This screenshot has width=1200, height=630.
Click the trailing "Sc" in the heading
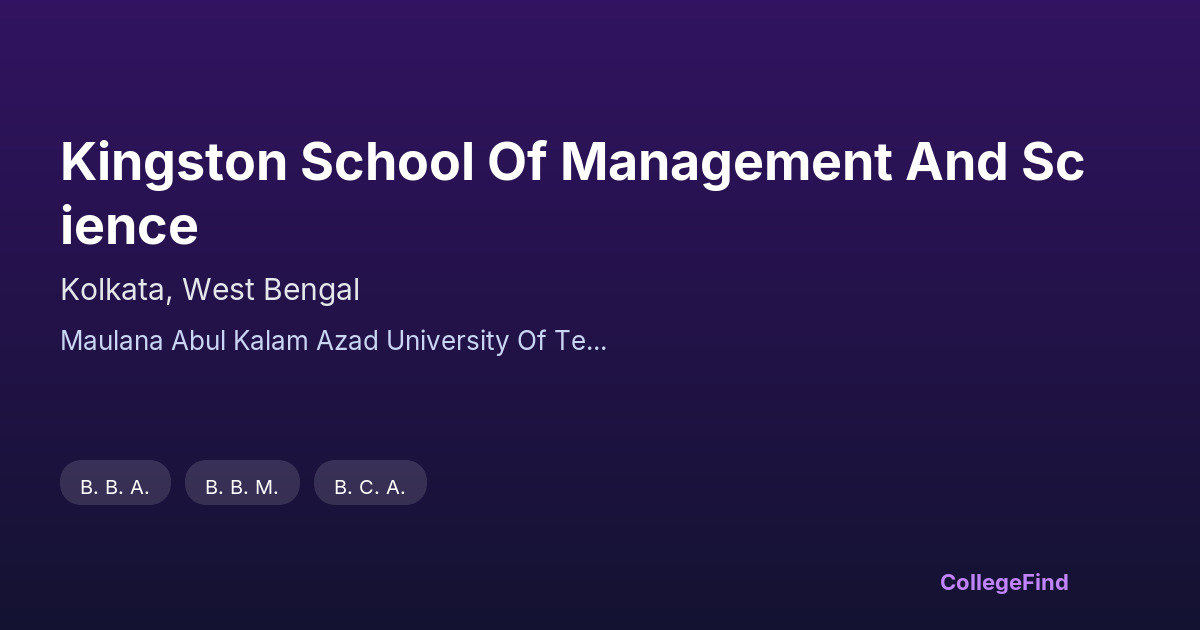click(1053, 163)
